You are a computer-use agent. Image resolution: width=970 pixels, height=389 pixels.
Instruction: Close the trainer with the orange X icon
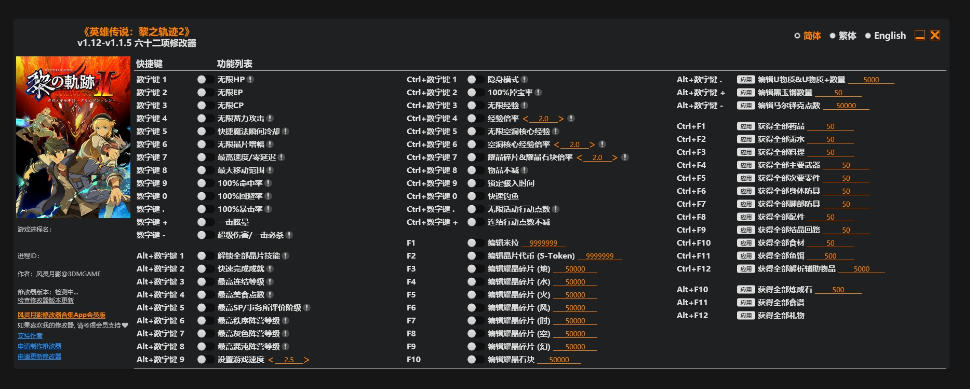pyautogui.click(x=935, y=35)
